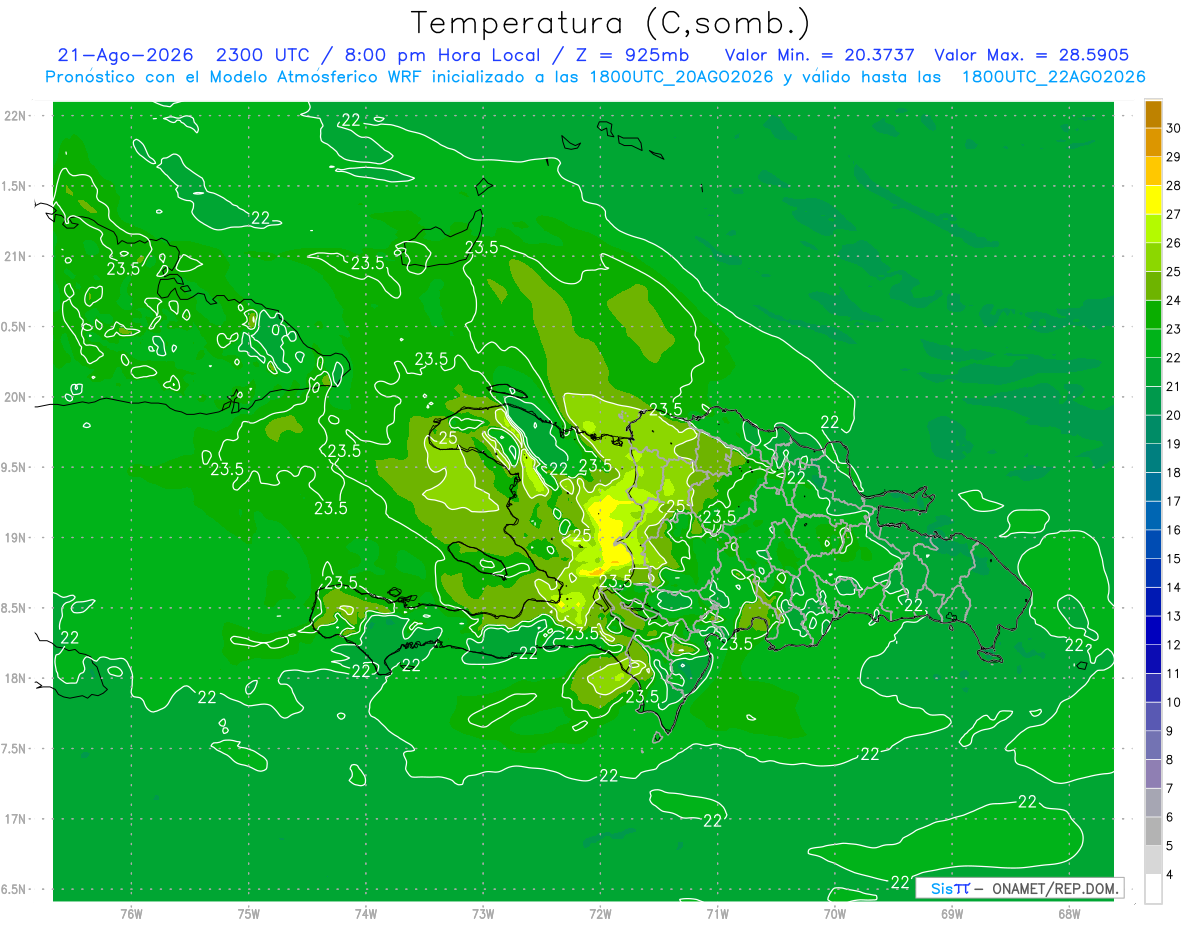Viewport: 1200px width, 927px height.
Task: Click the '9' label on the color scale
Action: pyautogui.click(x=1171, y=731)
